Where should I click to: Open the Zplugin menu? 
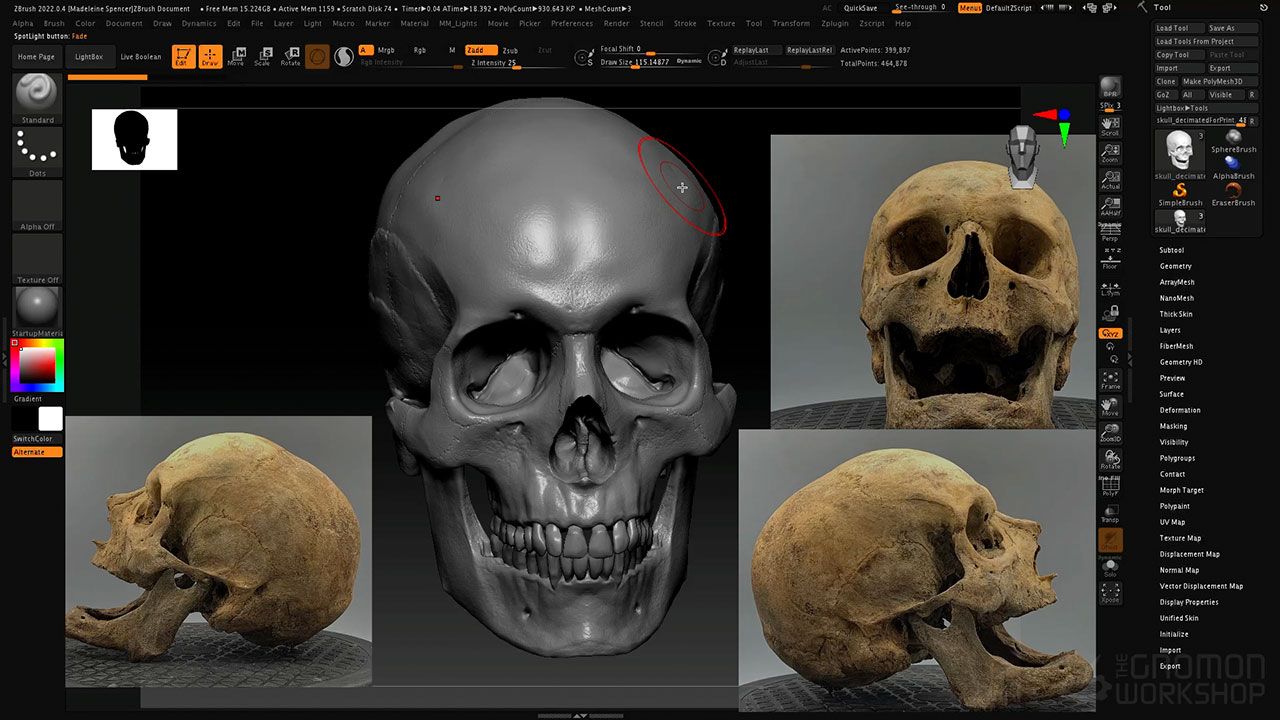(x=834, y=23)
